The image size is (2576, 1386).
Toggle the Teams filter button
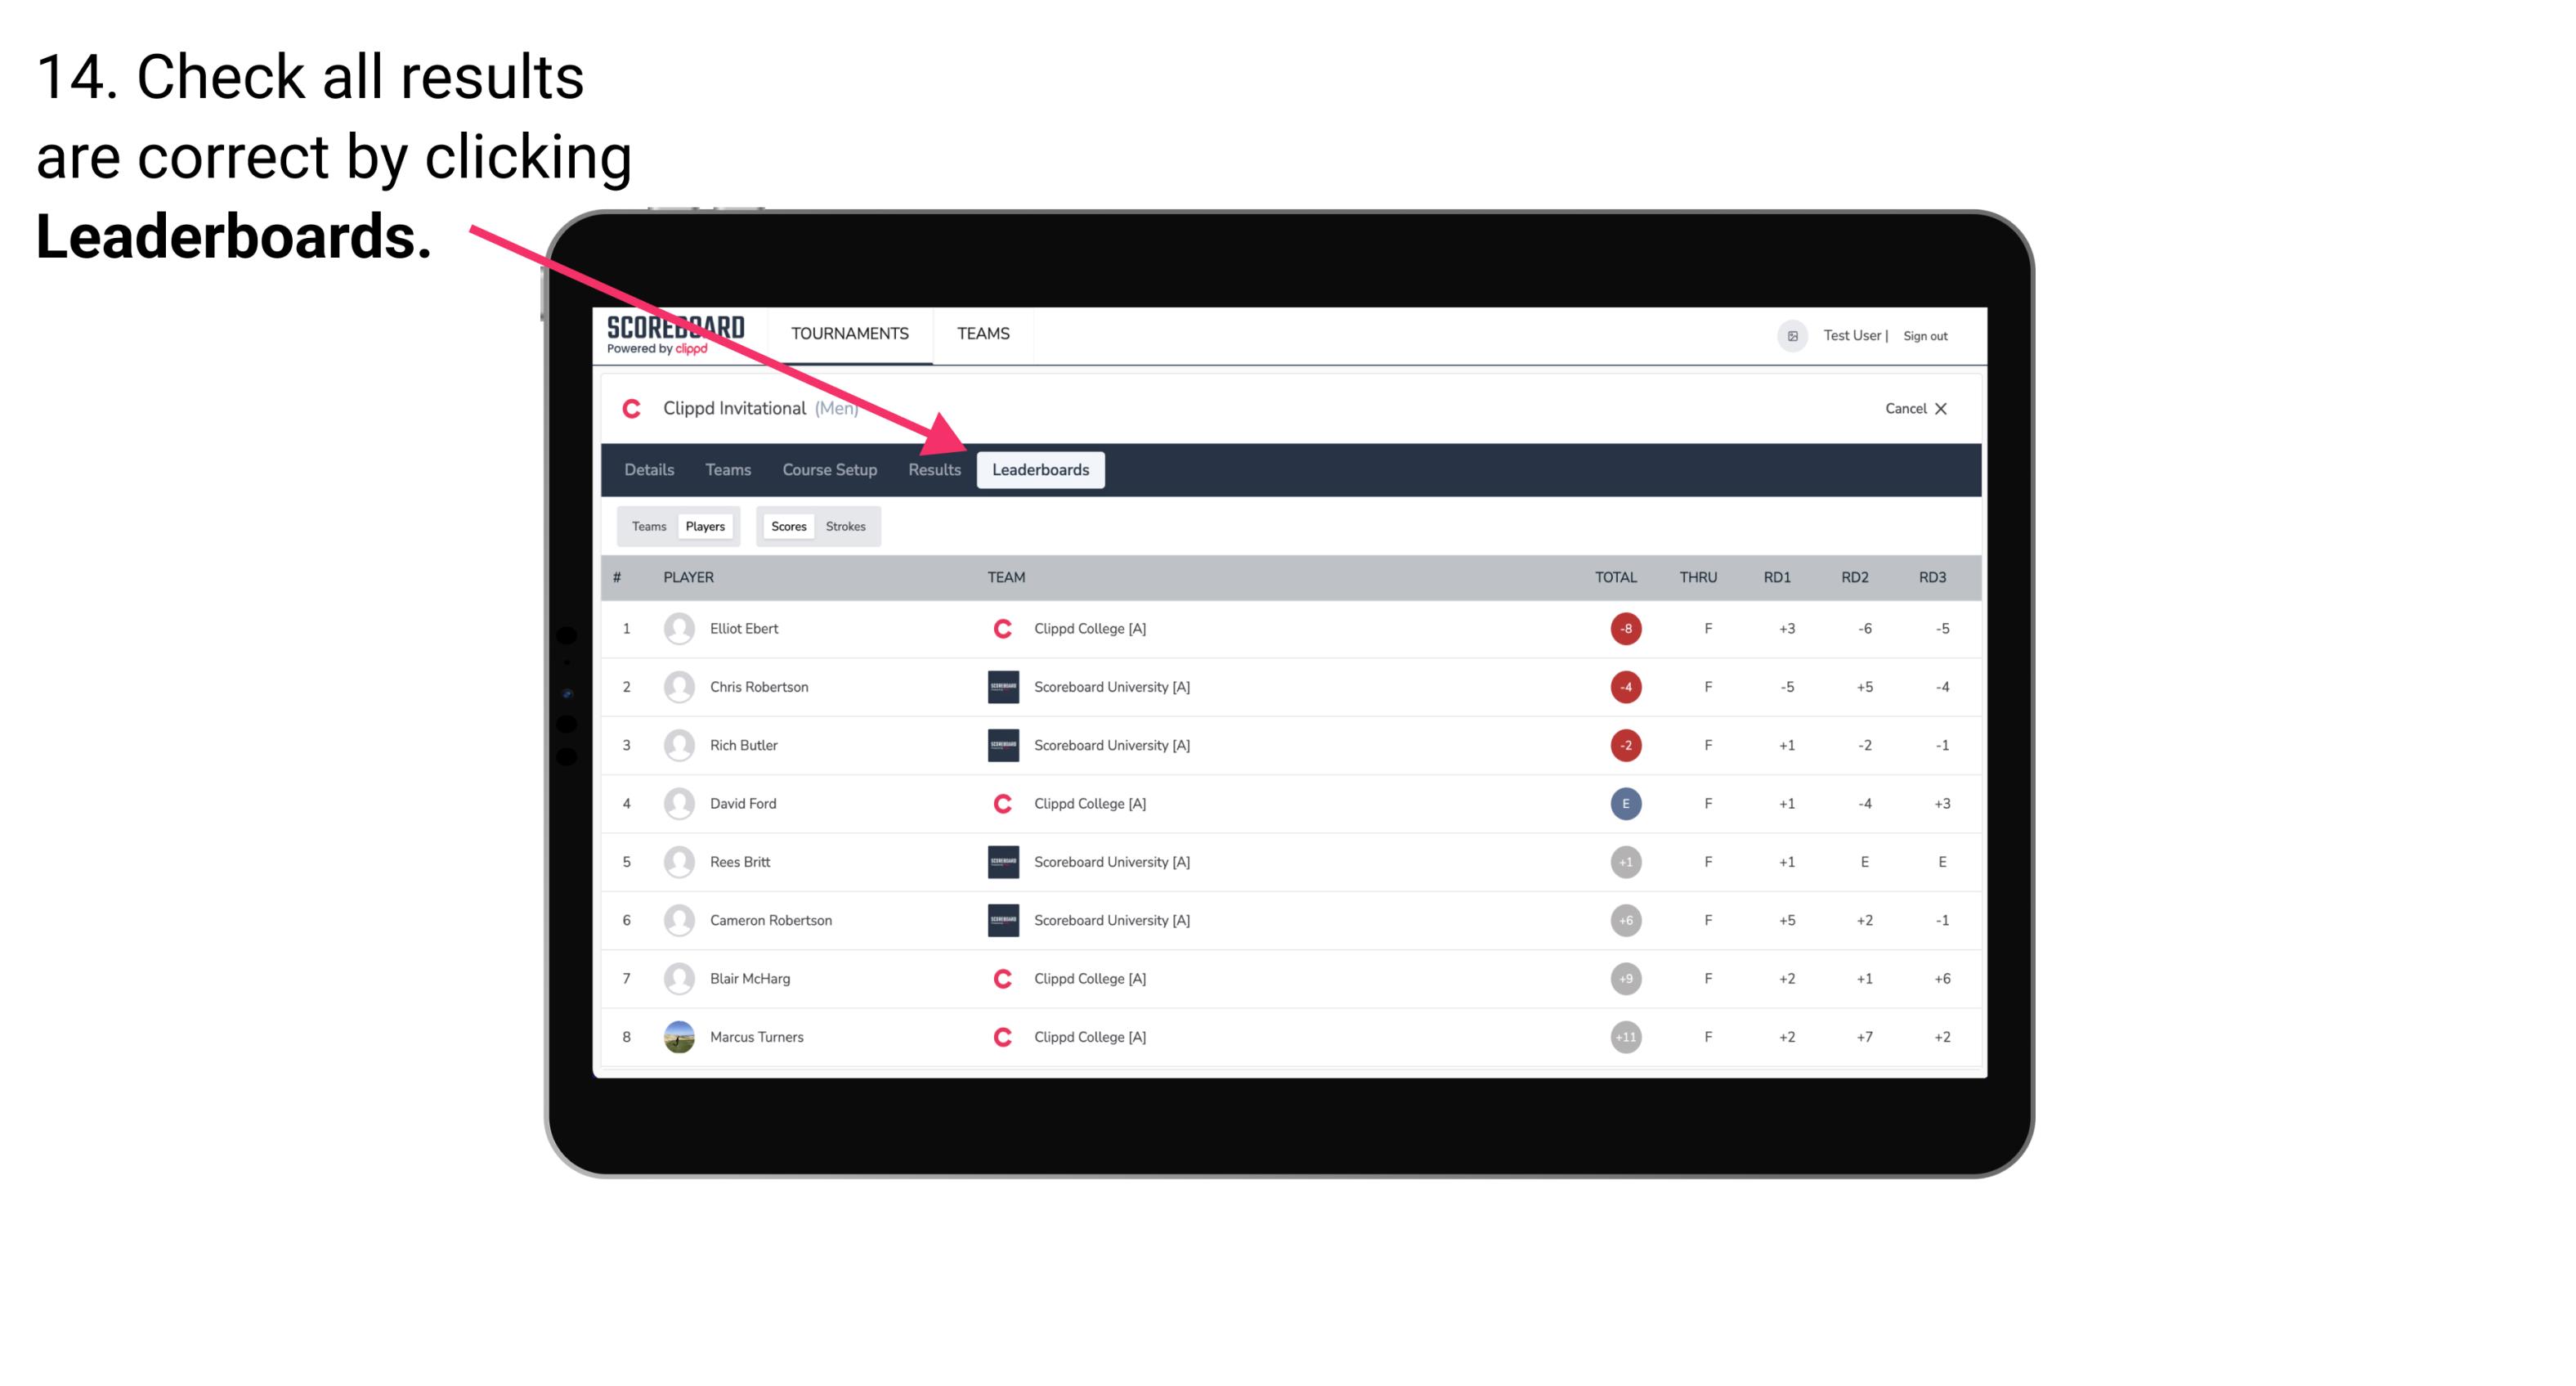[645, 526]
